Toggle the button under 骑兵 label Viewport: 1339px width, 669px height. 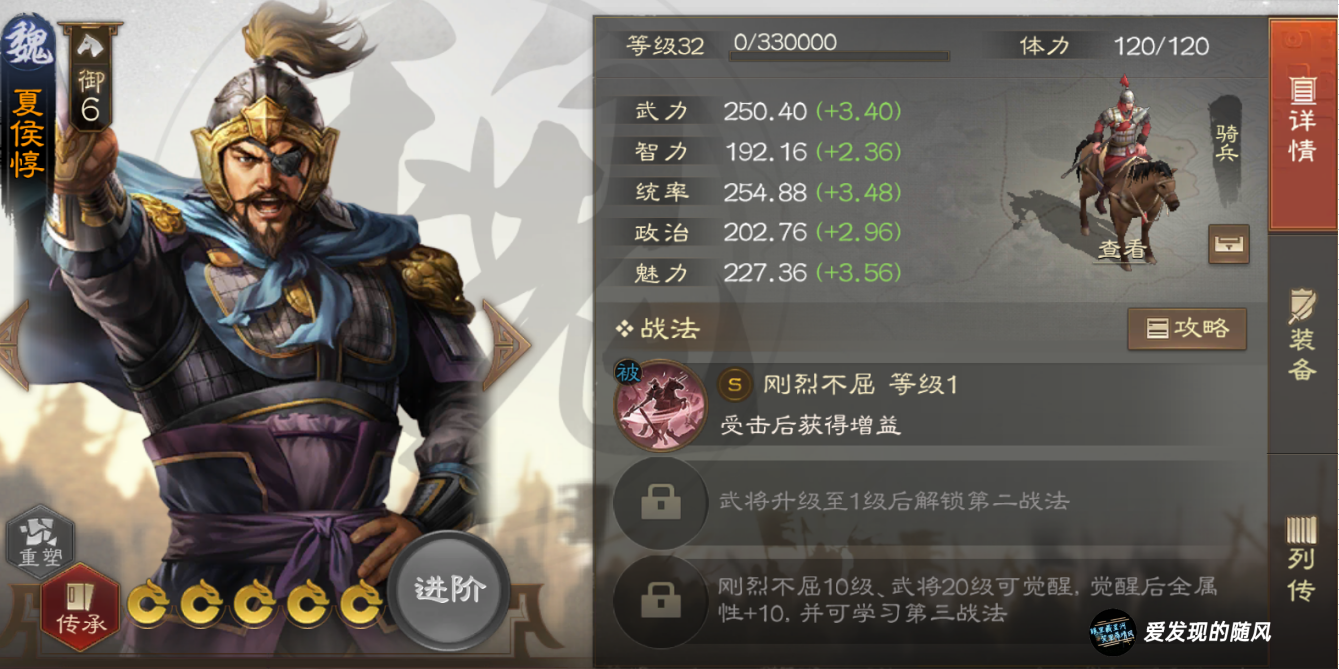(x=1228, y=243)
